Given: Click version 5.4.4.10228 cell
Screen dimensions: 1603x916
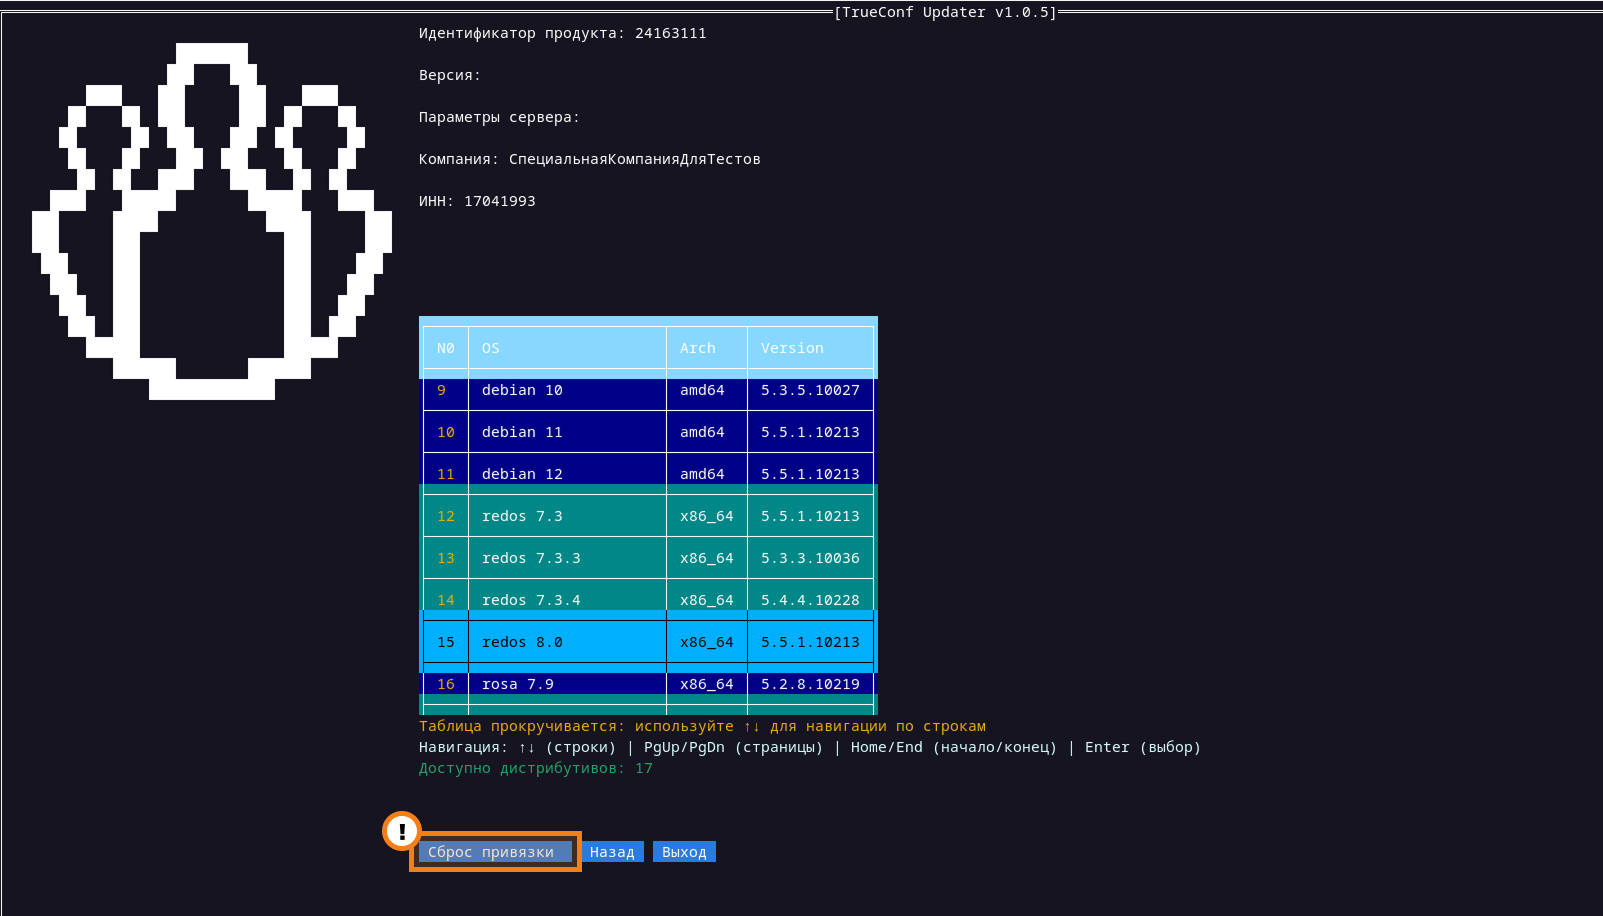Looking at the screenshot, I should [x=810, y=600].
